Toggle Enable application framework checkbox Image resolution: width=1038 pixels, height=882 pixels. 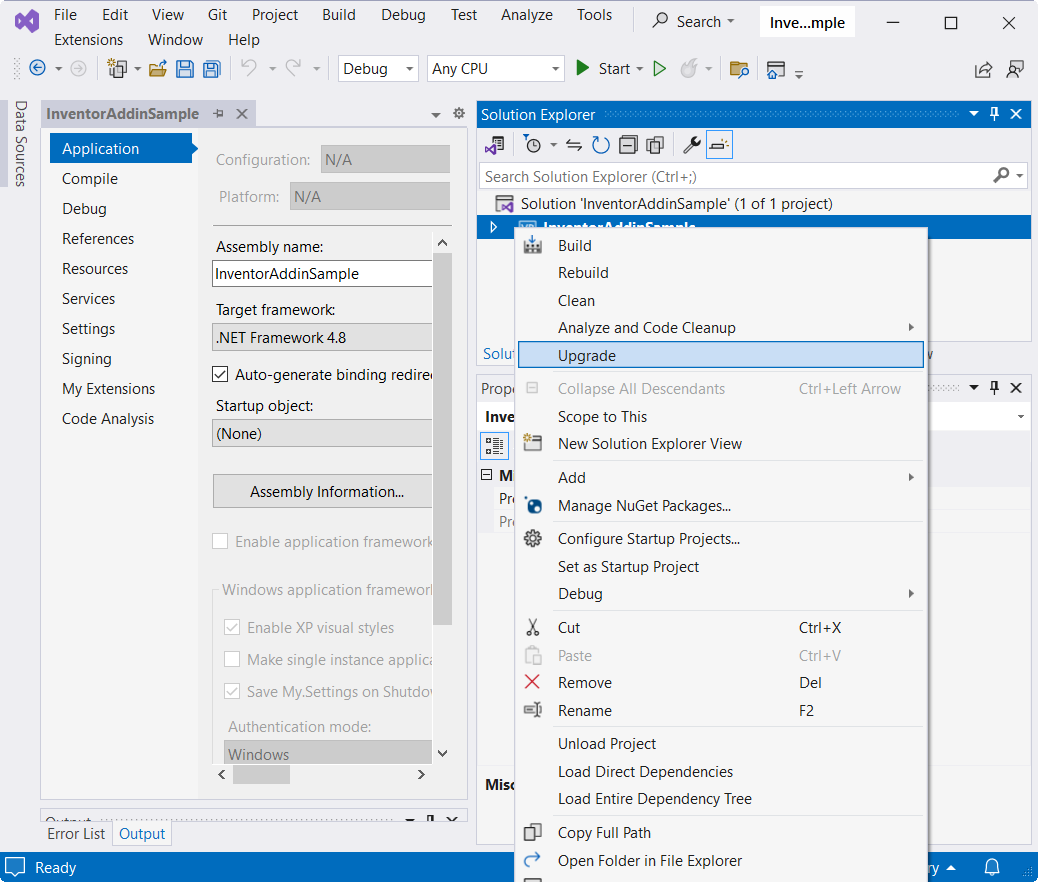[220, 541]
